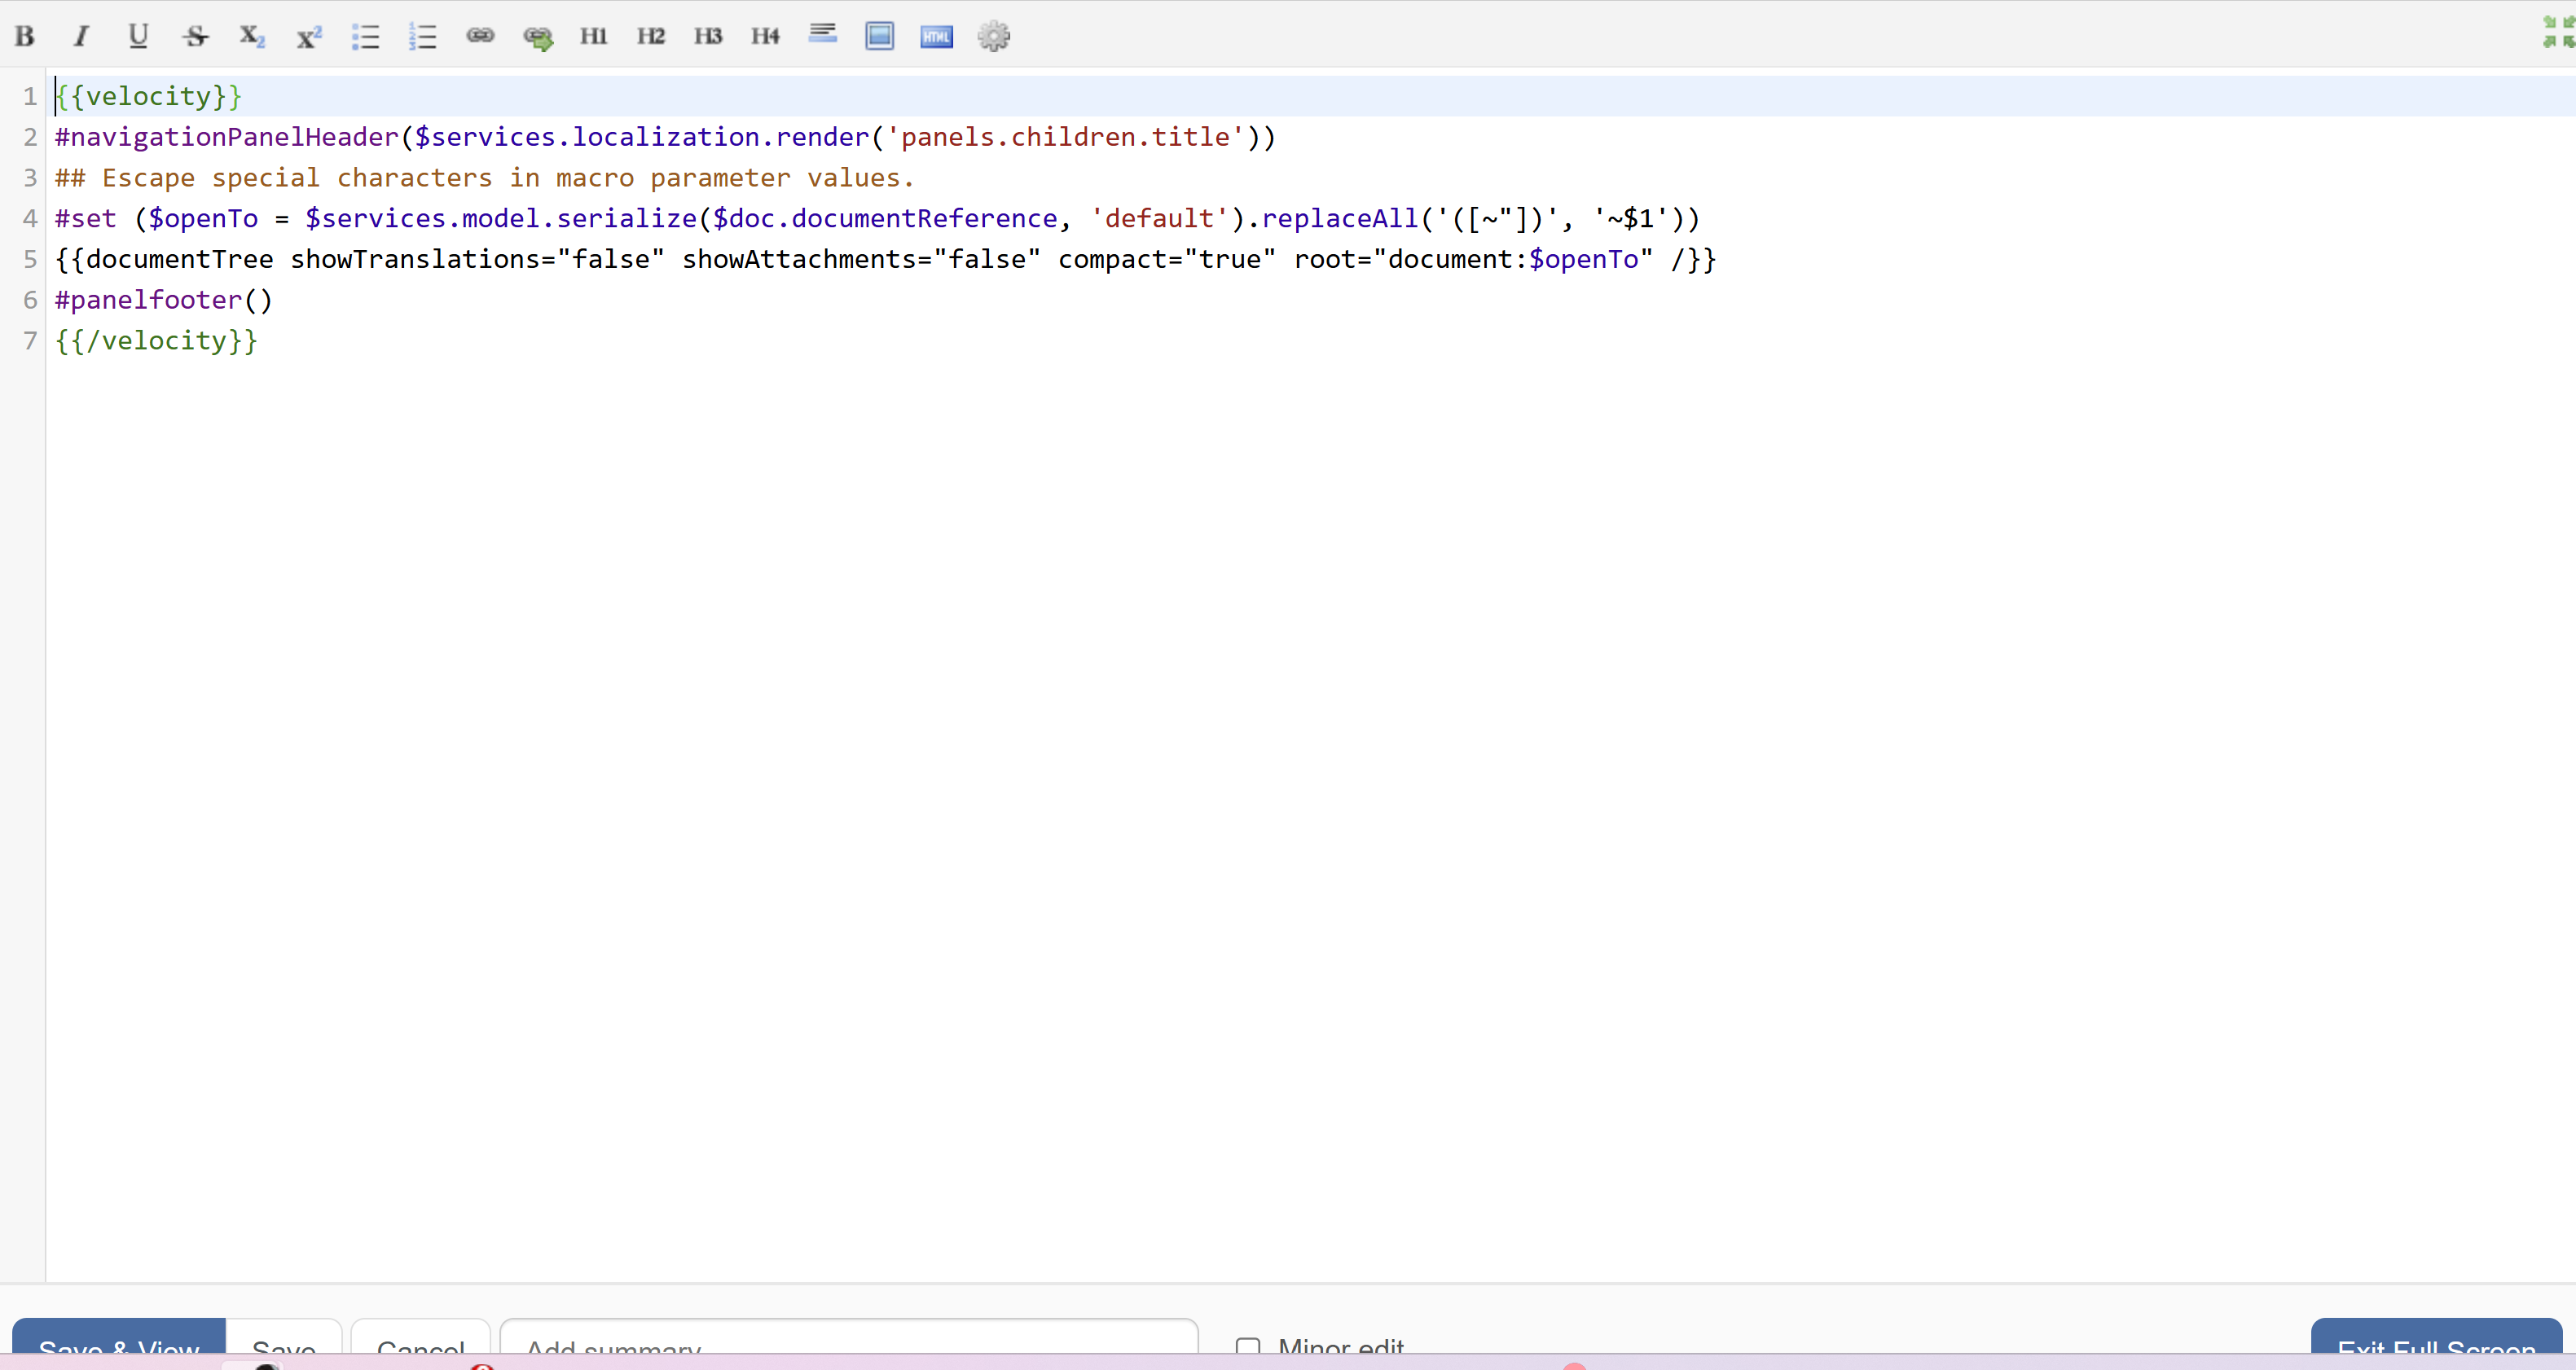Insert subscript formatting

click(x=252, y=37)
